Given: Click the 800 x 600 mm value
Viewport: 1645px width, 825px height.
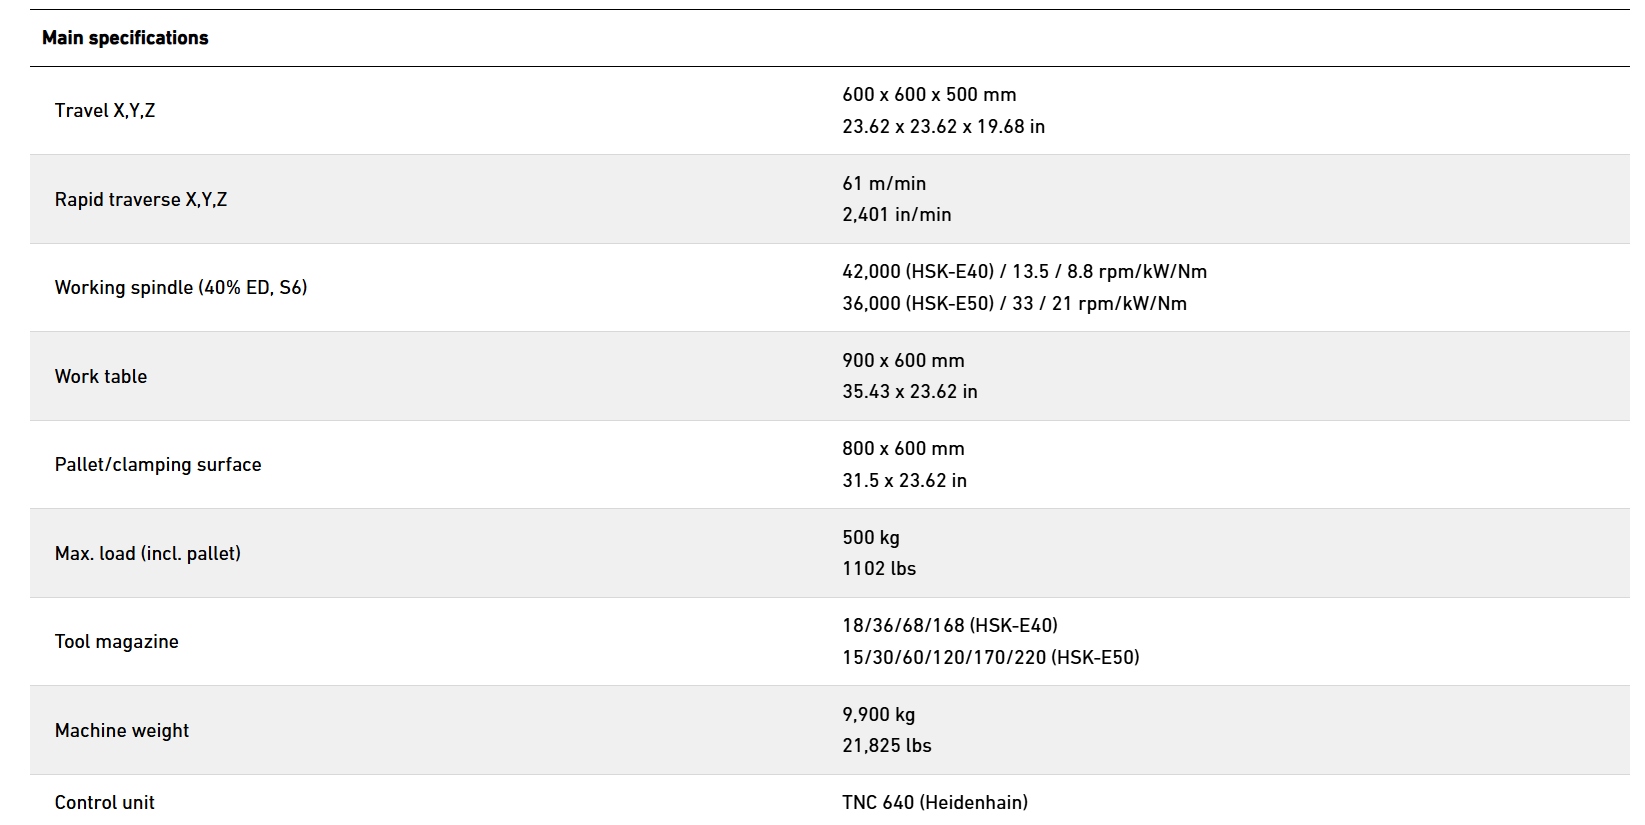Looking at the screenshot, I should [903, 449].
